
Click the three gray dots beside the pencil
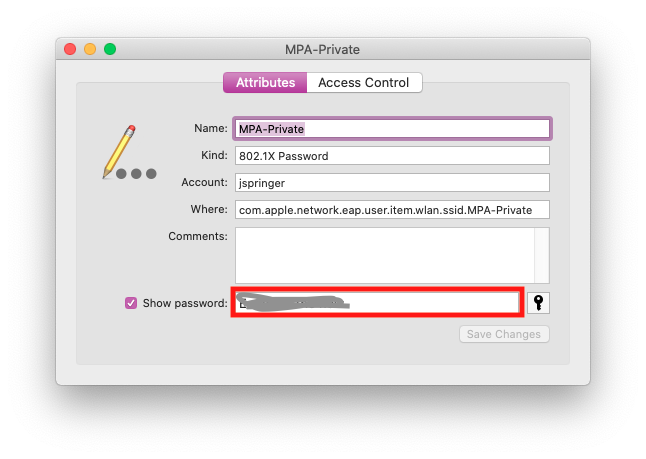(136, 174)
